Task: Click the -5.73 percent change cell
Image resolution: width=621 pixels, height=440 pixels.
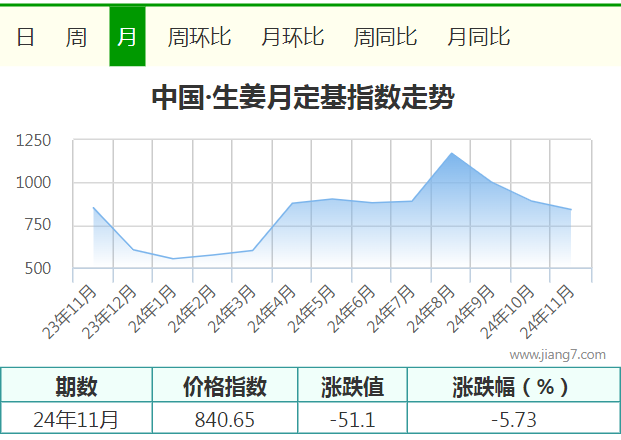Action: point(514,419)
